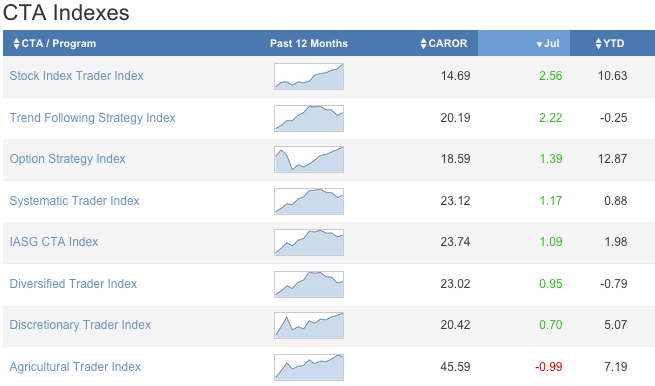This screenshot has width=655, height=386.
Task: Open Diversified Trader Index link
Action: 73,284
